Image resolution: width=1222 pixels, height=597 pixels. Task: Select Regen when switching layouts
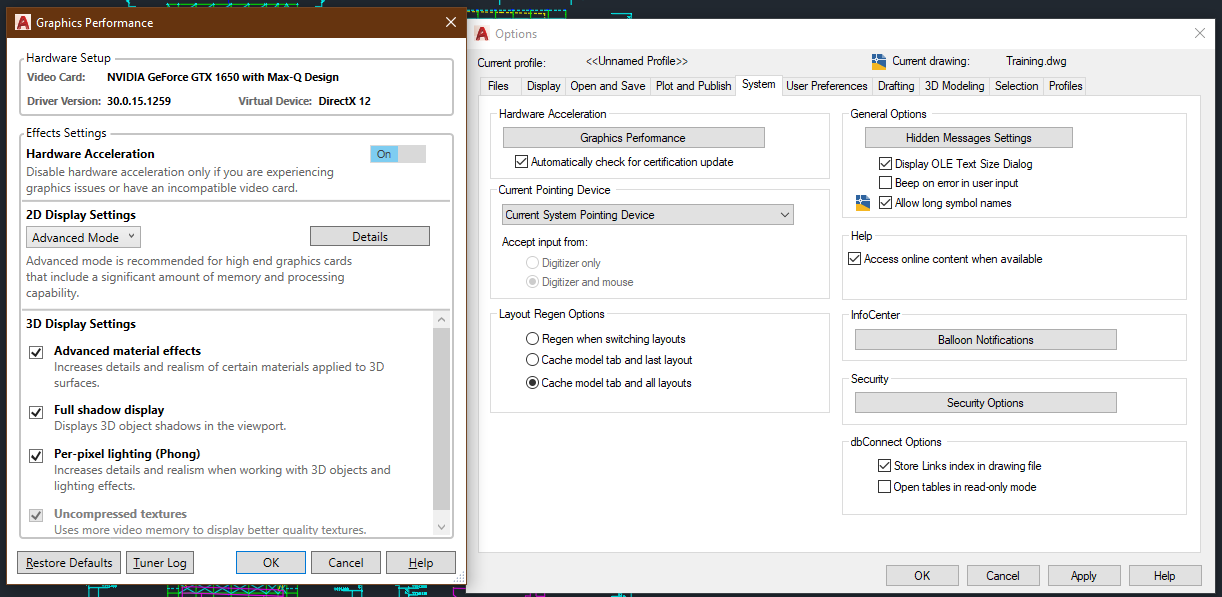(x=532, y=339)
